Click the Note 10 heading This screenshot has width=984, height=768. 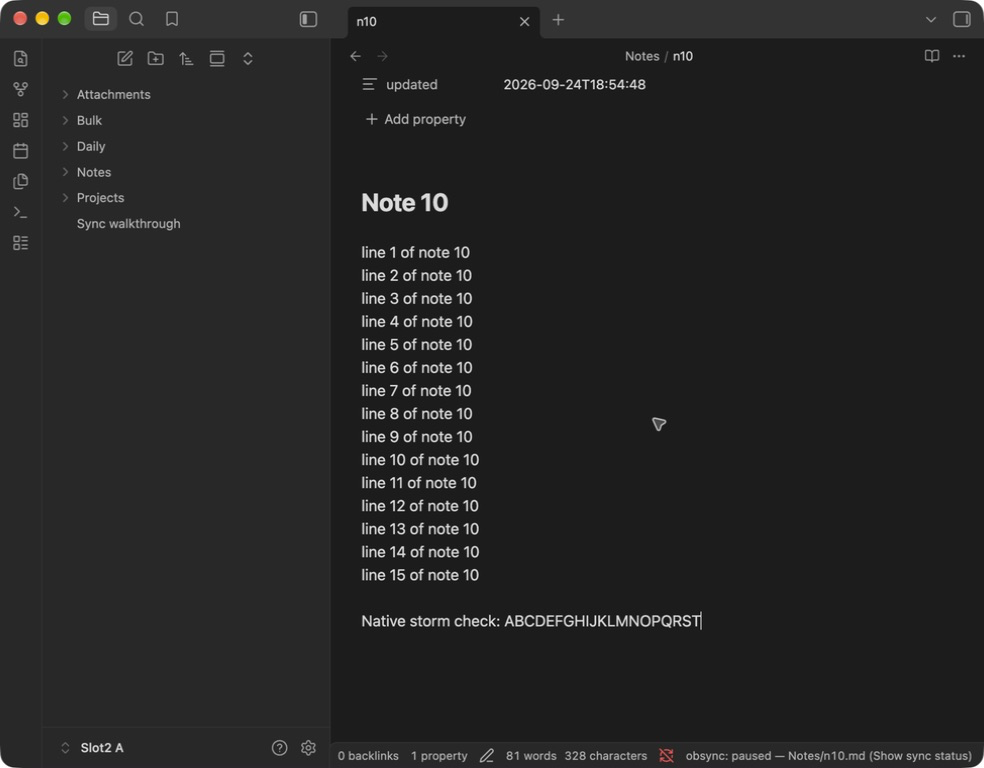point(405,203)
